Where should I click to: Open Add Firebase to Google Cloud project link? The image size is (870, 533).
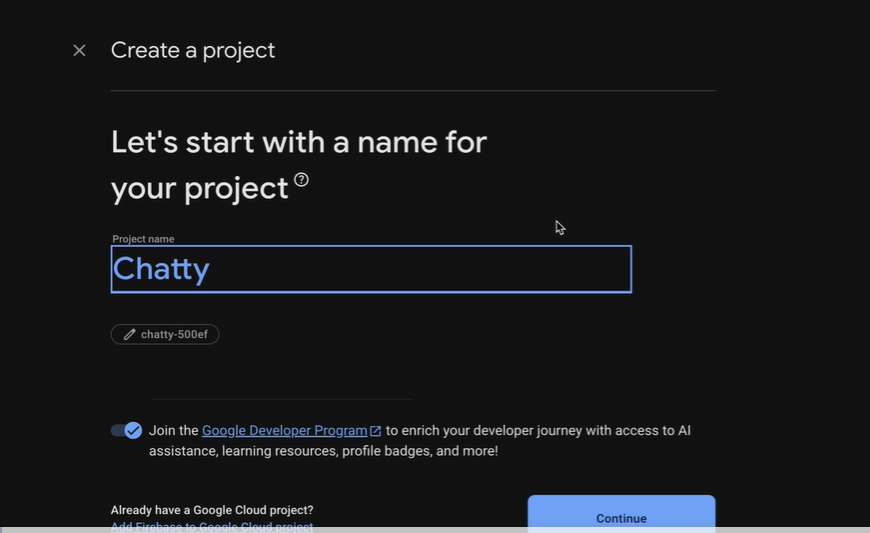[212, 526]
